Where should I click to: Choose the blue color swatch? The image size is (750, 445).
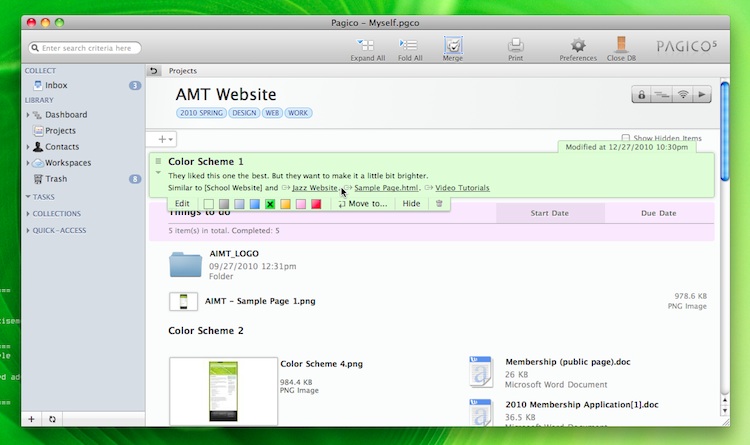[x=254, y=204]
